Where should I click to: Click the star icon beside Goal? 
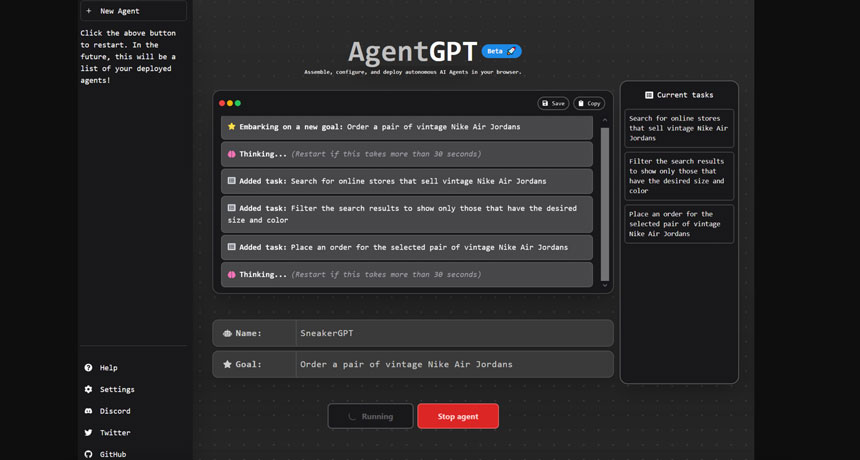[x=227, y=364]
